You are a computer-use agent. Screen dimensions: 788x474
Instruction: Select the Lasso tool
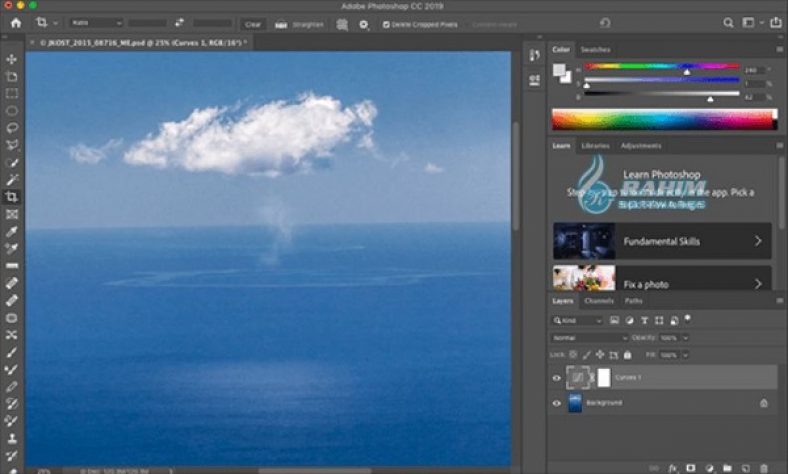pyautogui.click(x=12, y=128)
